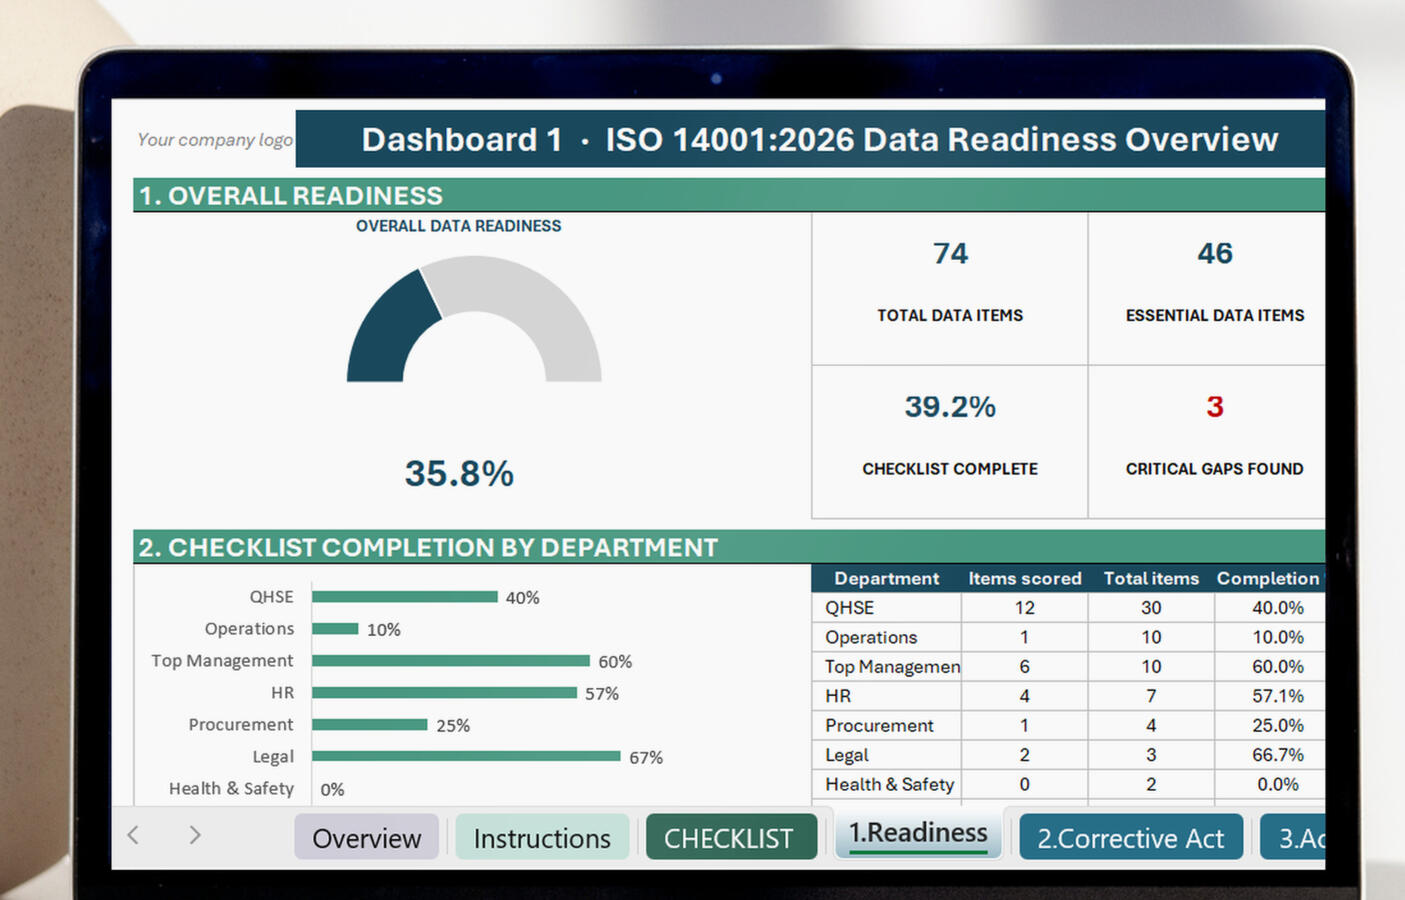The image size is (1405, 900).
Task: Click the 'Items scored' column header
Action: (1025, 579)
